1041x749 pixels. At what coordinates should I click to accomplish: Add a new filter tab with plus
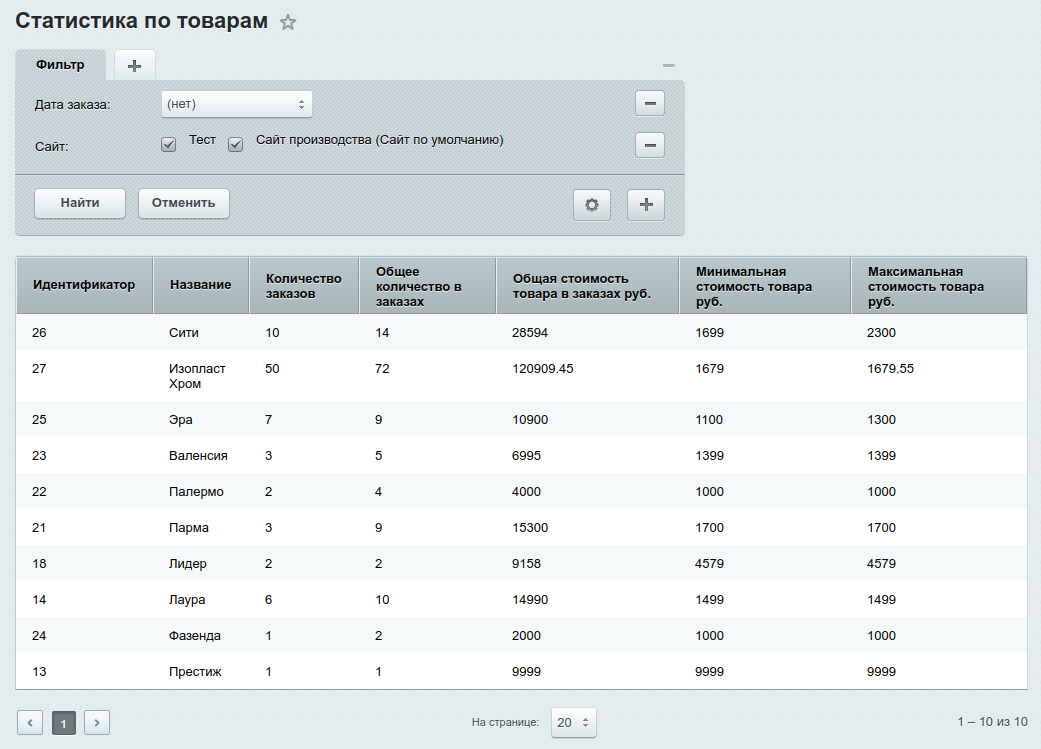click(135, 66)
